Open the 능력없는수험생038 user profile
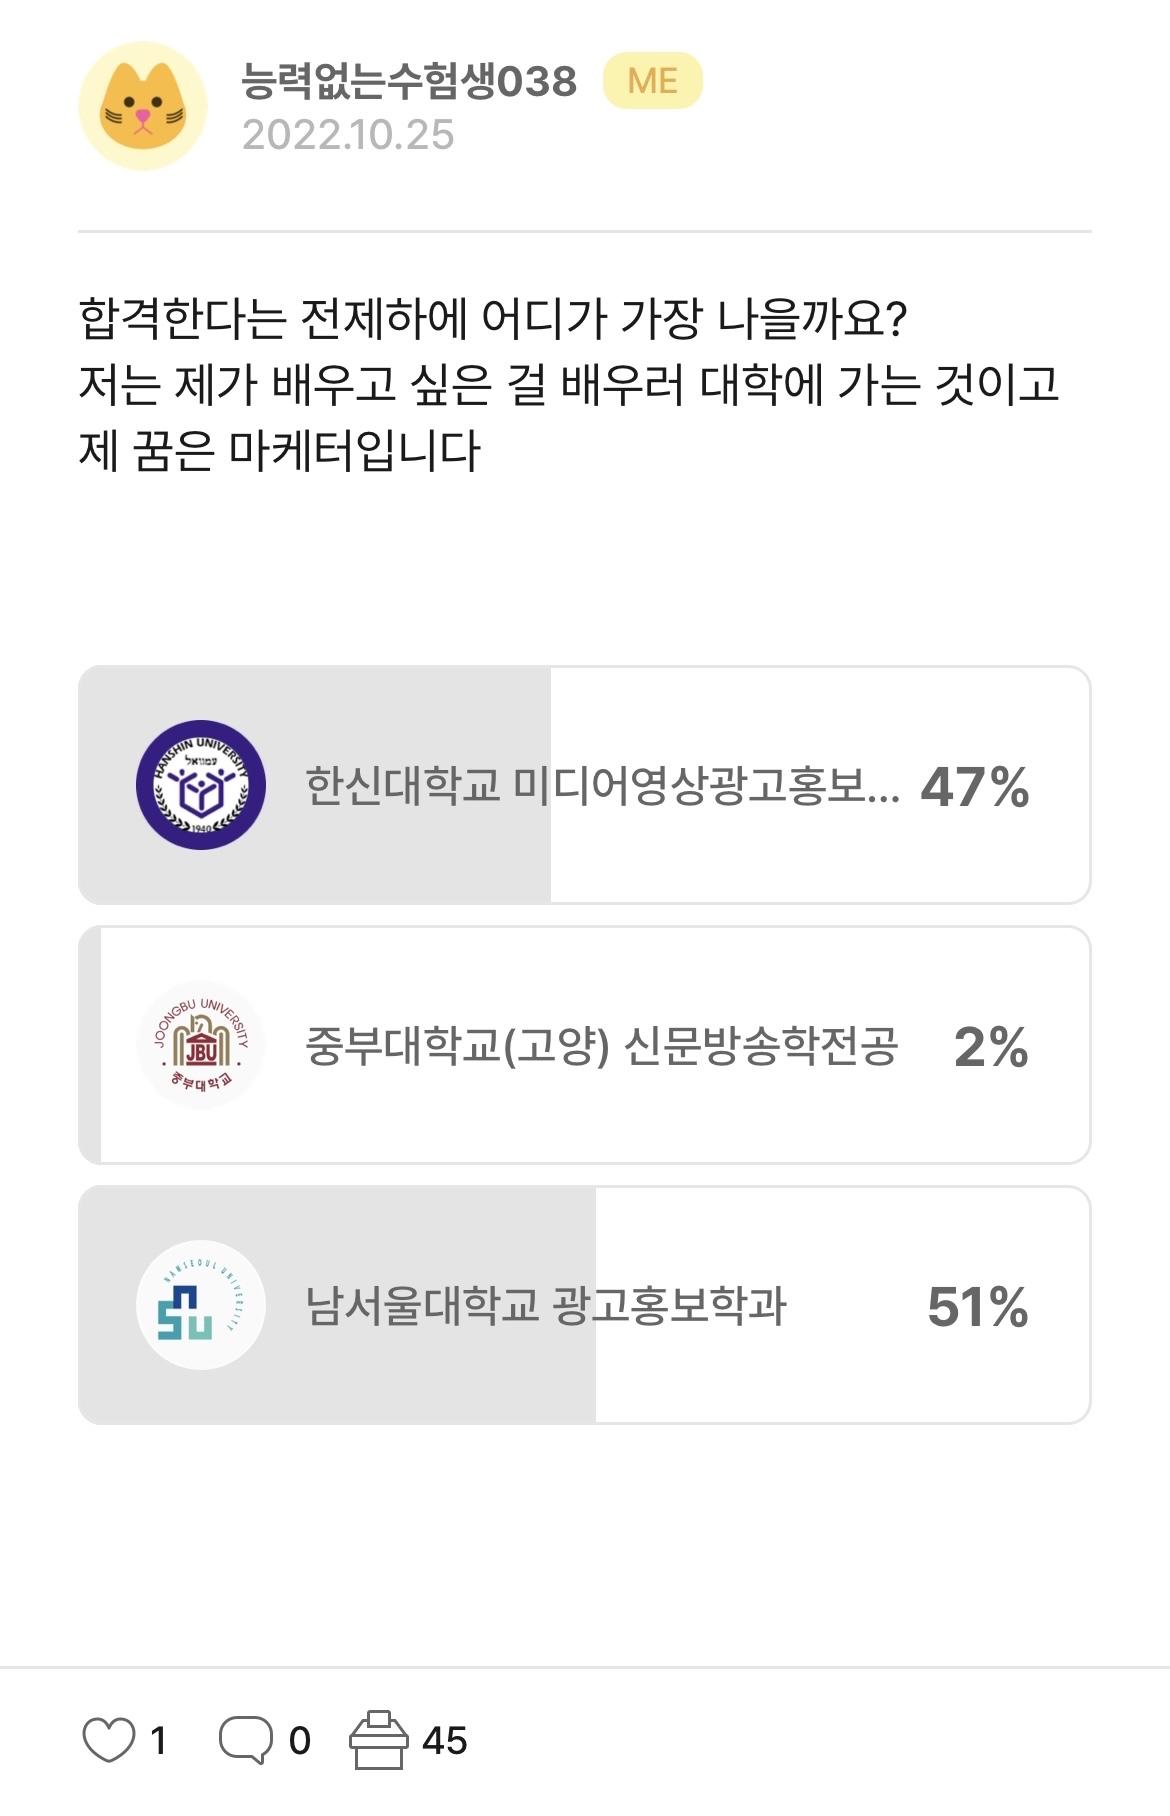1170x1816 pixels. [409, 81]
